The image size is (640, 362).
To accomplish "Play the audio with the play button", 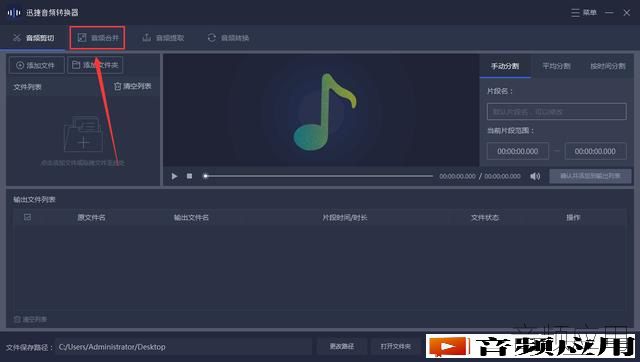I will pyautogui.click(x=174, y=176).
